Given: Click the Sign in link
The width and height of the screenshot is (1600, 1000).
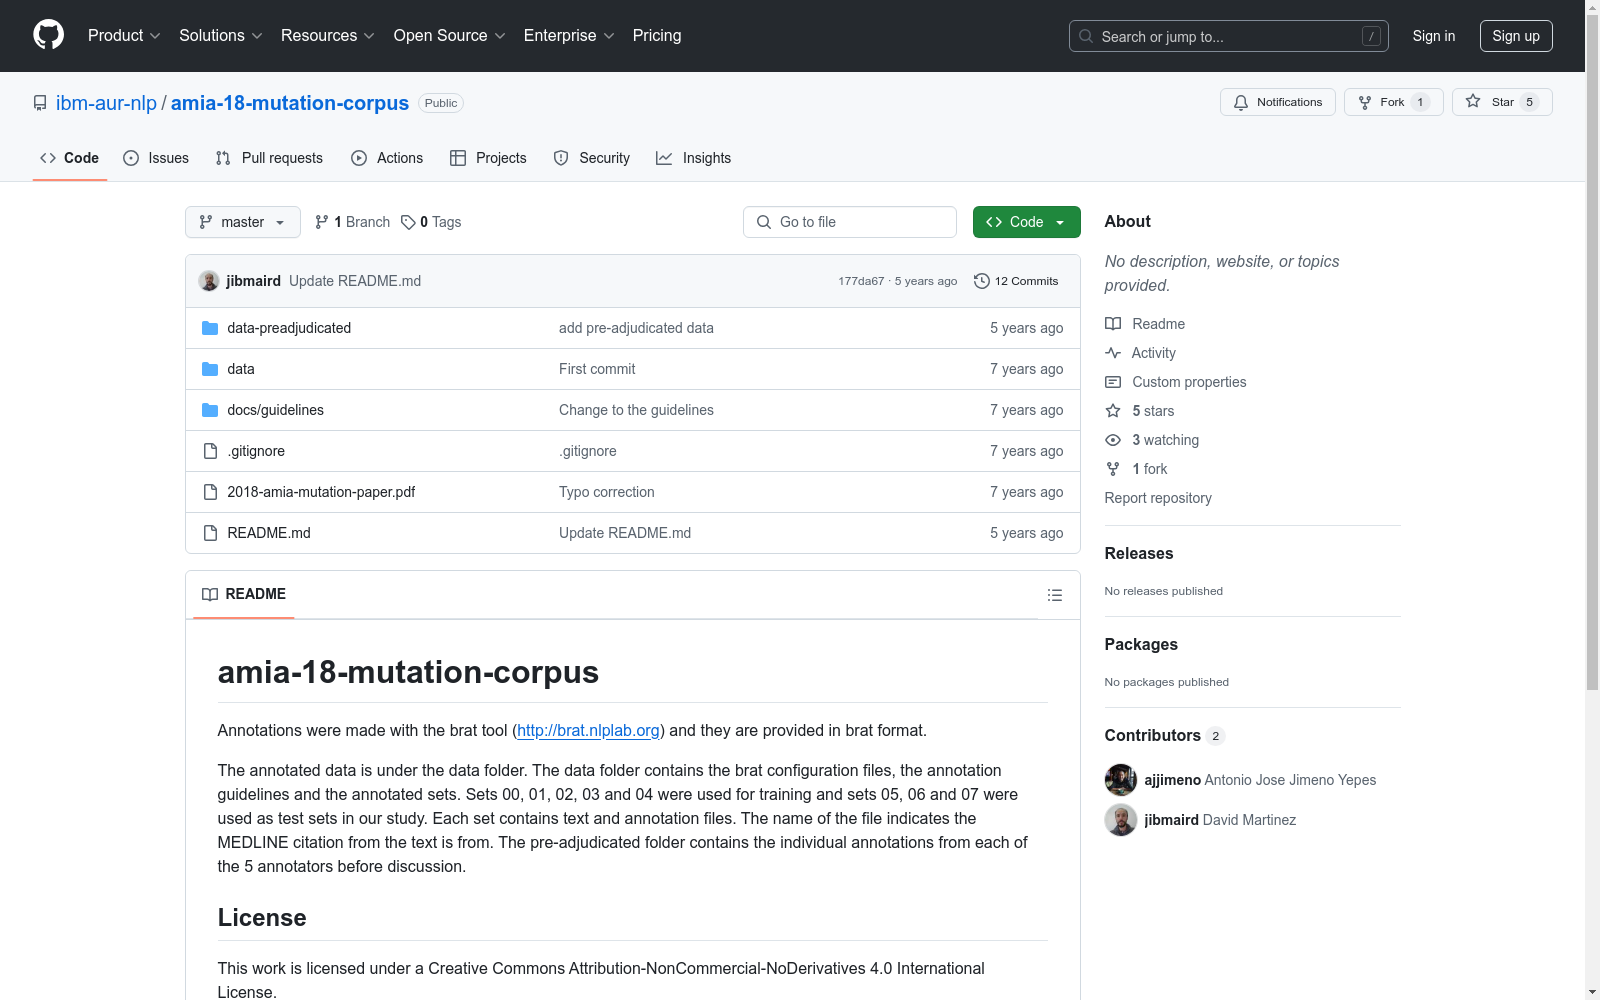Looking at the screenshot, I should [x=1434, y=36].
